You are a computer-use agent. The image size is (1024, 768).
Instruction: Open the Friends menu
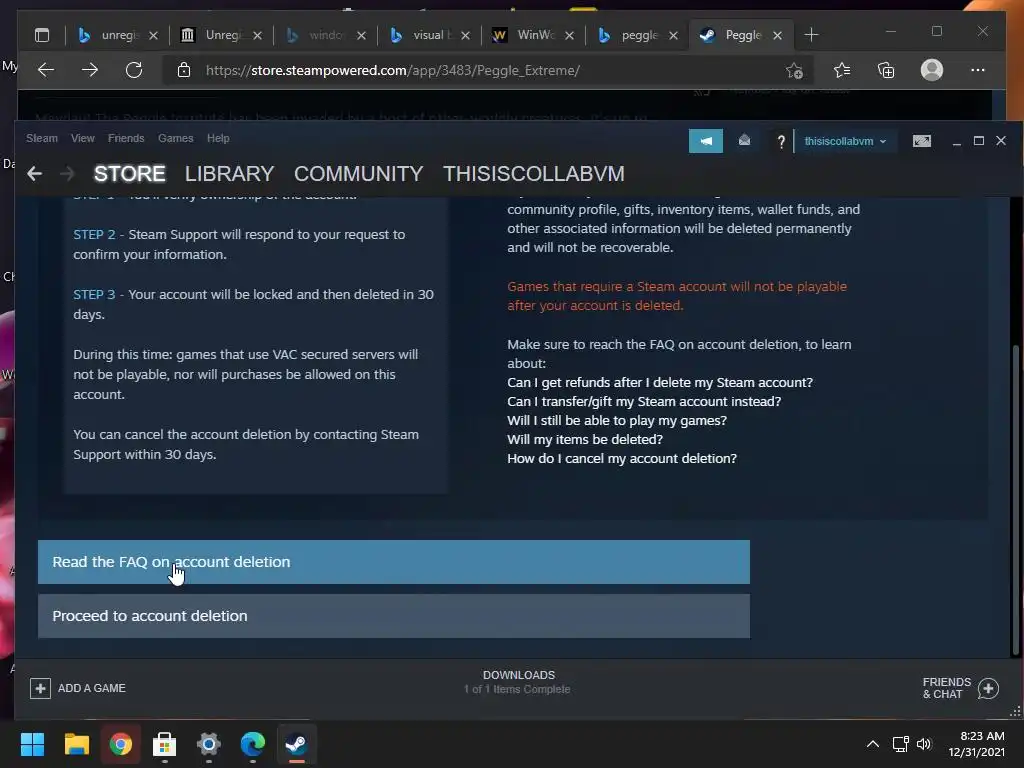click(x=126, y=138)
